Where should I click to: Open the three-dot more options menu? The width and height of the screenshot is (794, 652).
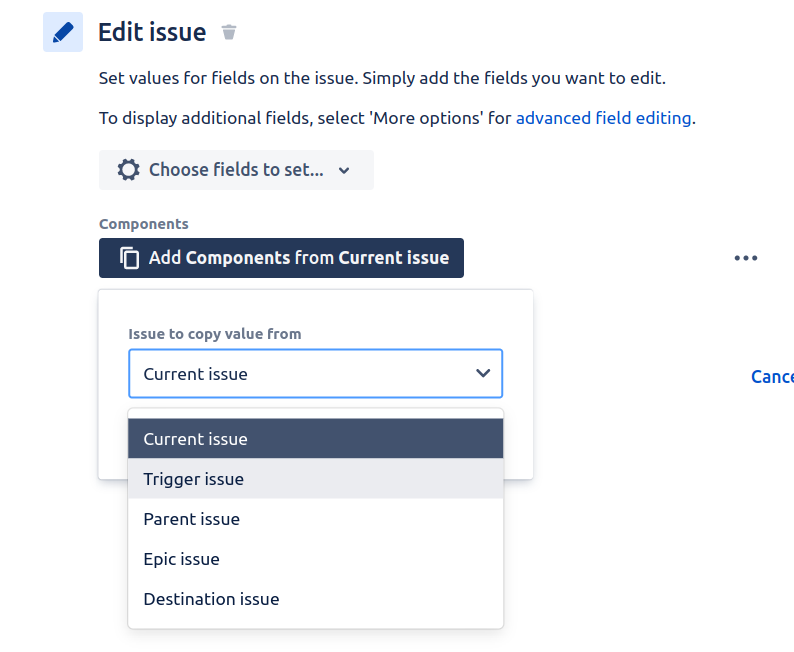click(x=746, y=258)
